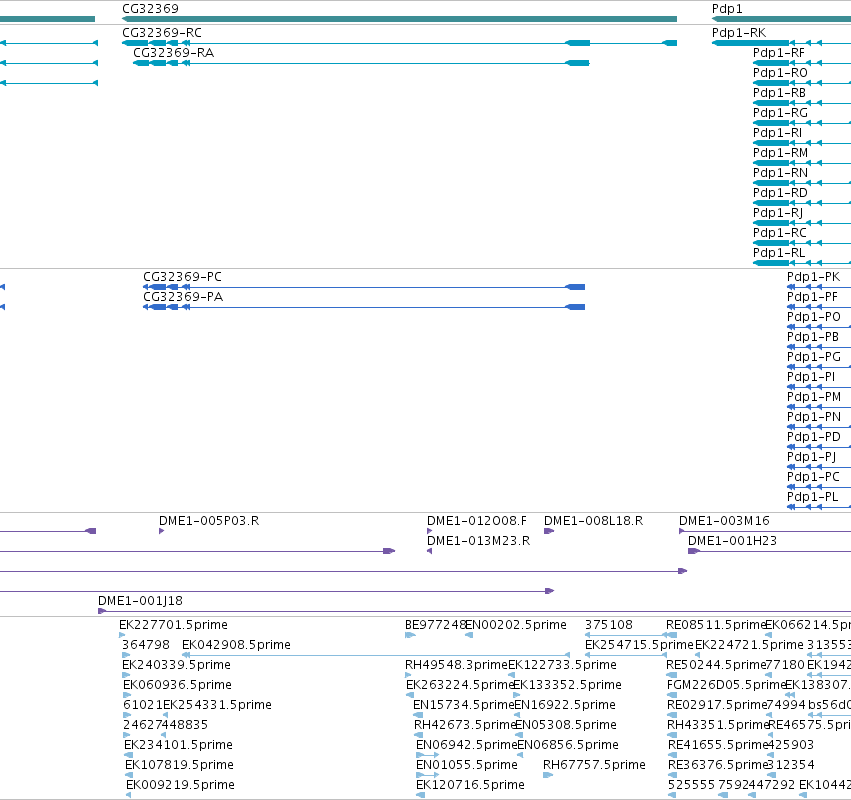
Task: Select the CG32369-PA protein label
Action: point(183,297)
